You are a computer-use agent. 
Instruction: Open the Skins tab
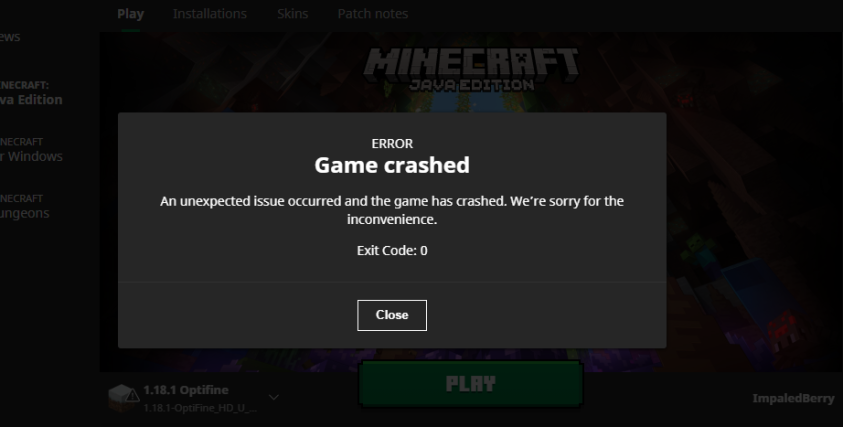click(x=292, y=13)
